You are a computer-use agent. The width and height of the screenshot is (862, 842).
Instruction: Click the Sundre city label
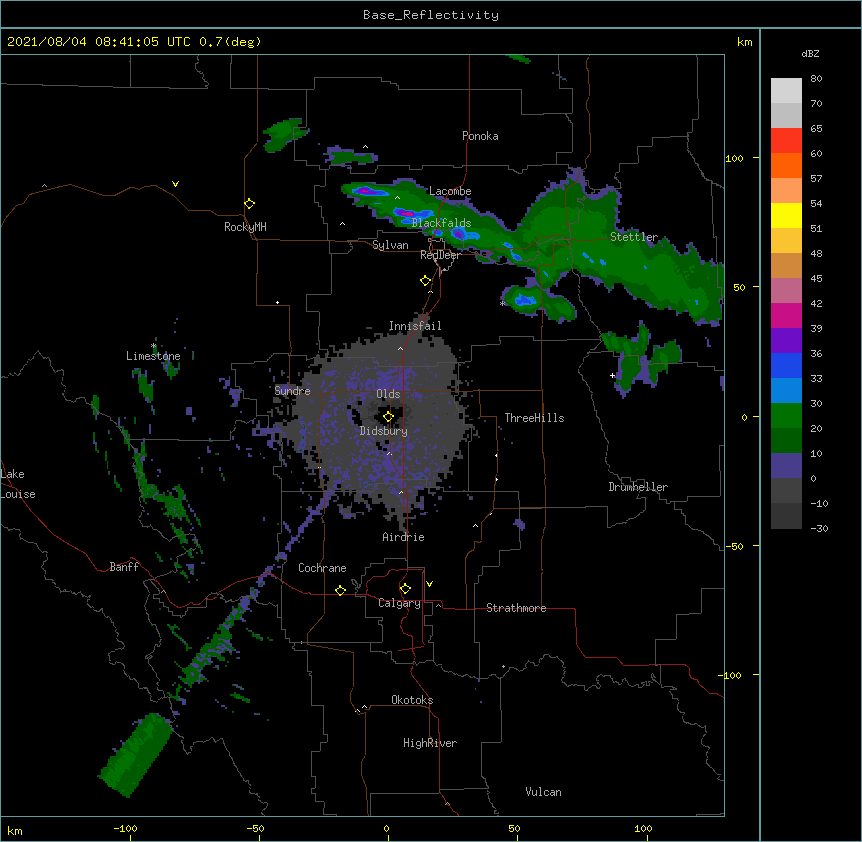pyautogui.click(x=292, y=391)
